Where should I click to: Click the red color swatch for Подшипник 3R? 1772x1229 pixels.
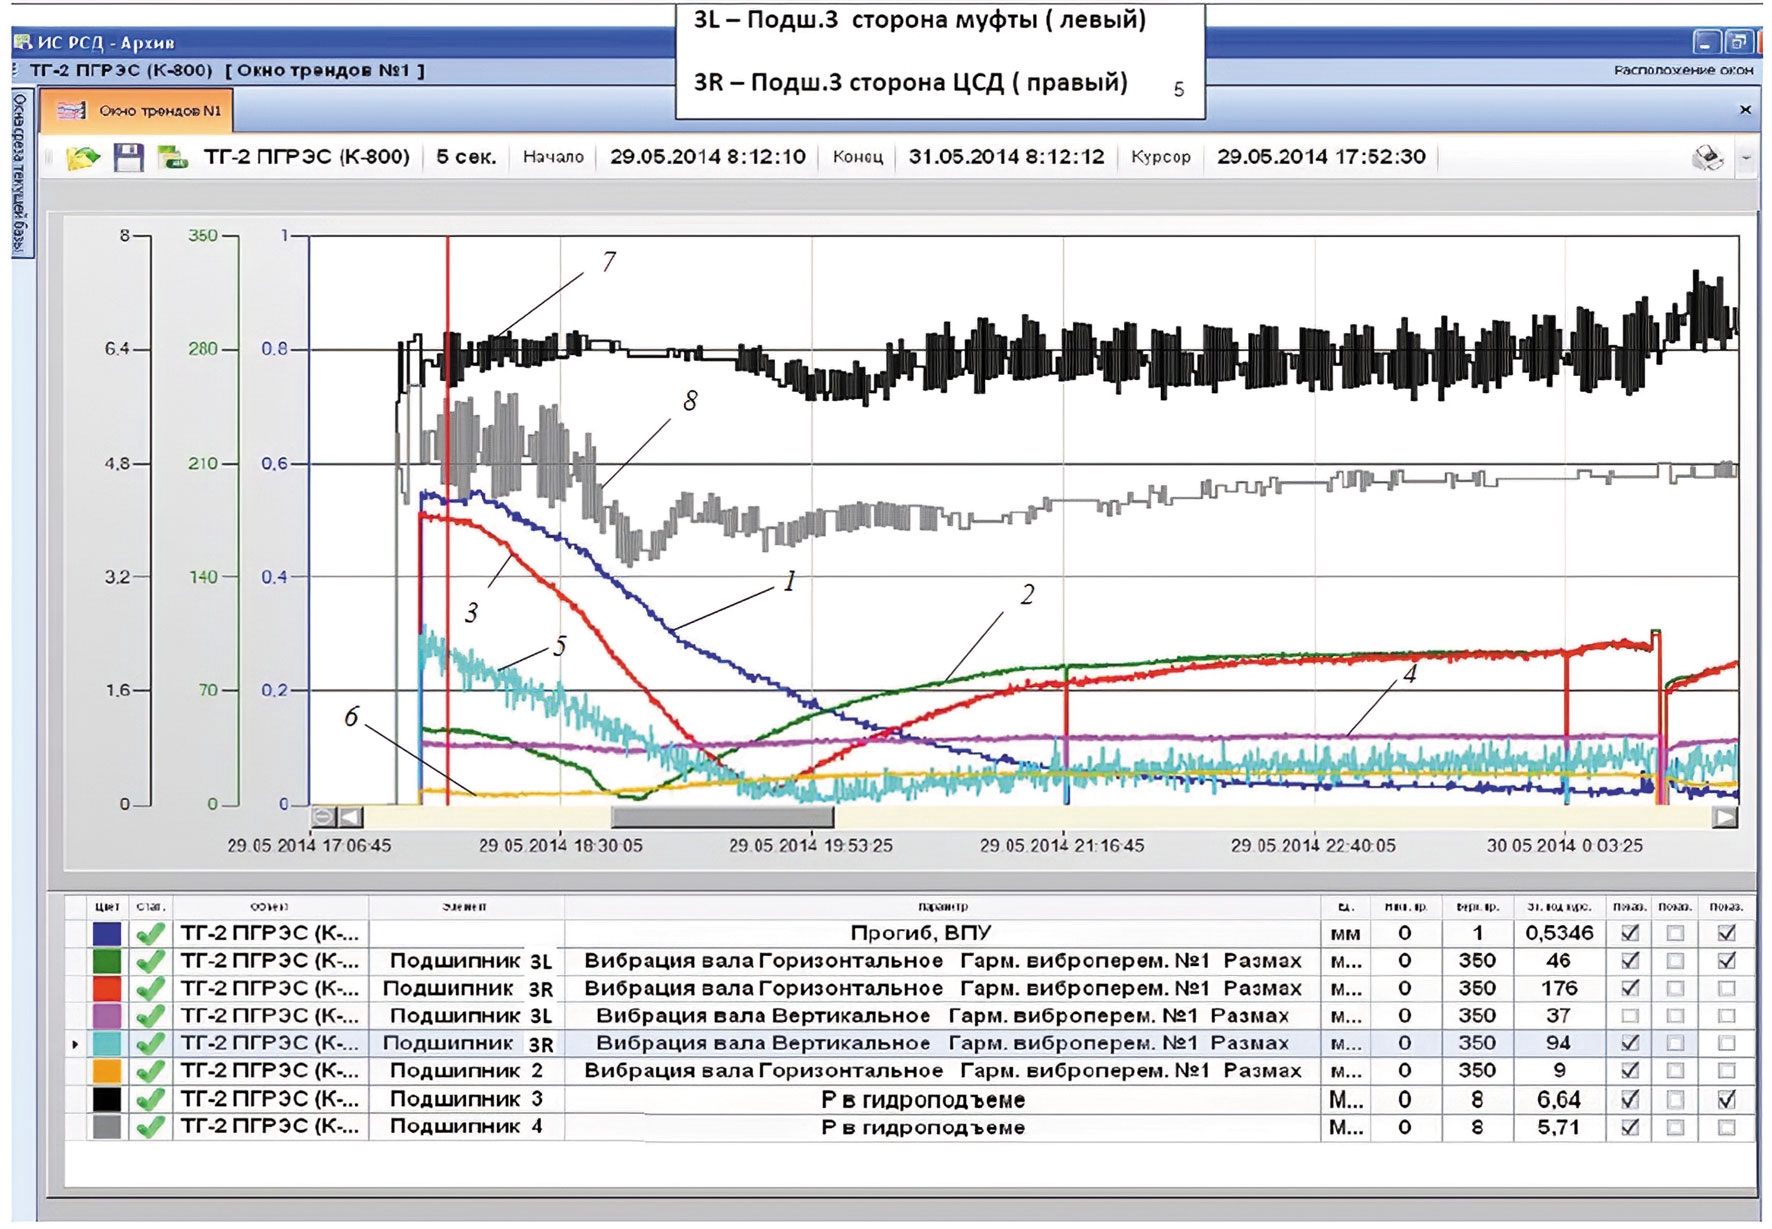tap(107, 989)
